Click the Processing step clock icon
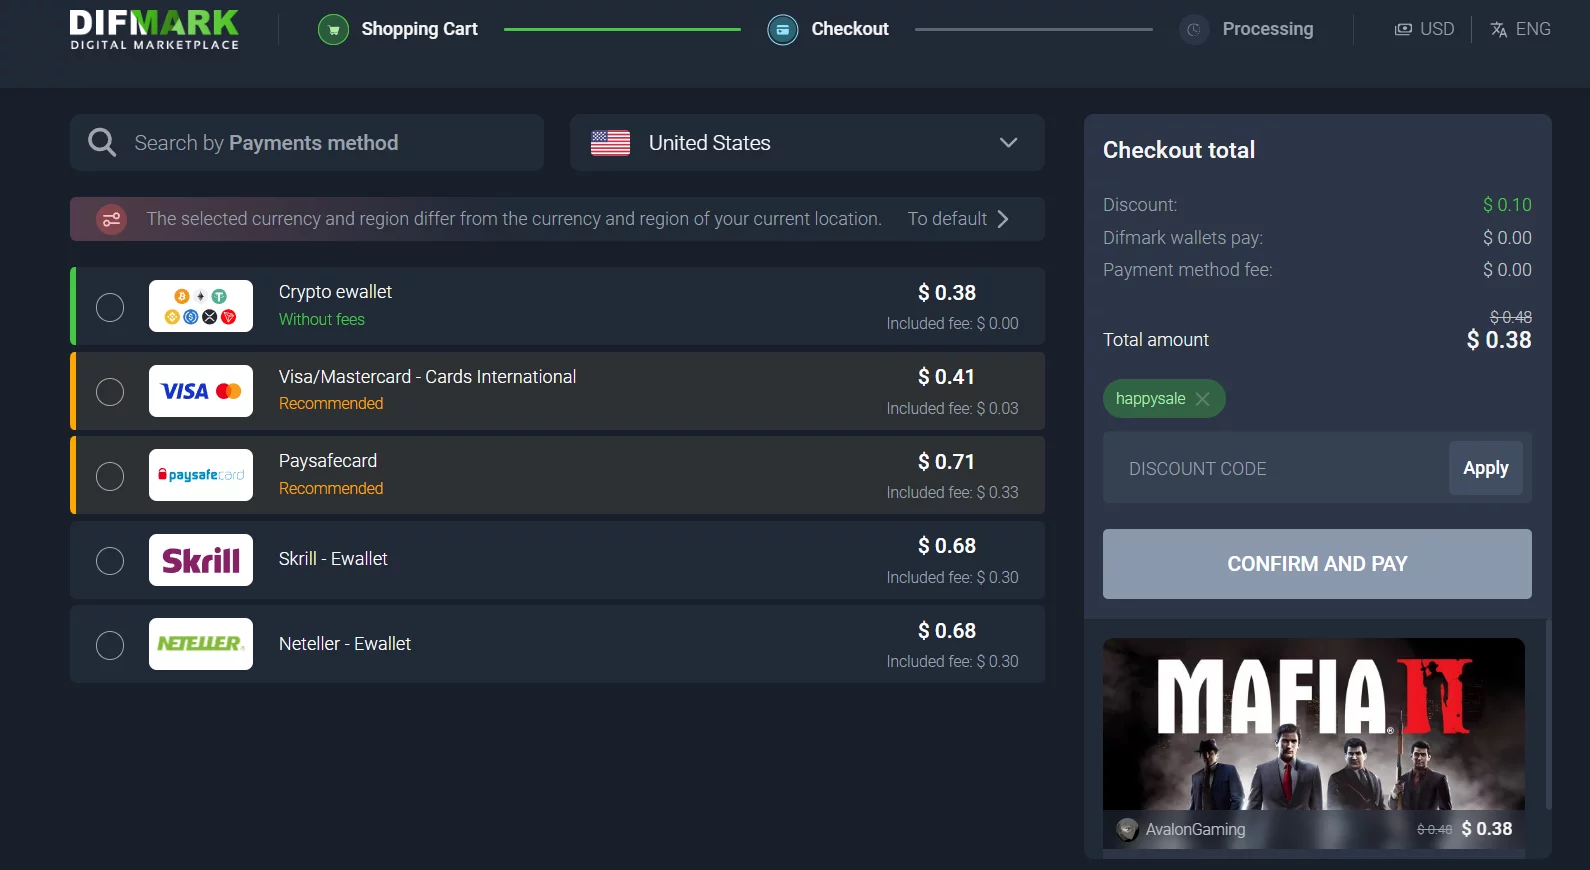1590x870 pixels. point(1194,30)
